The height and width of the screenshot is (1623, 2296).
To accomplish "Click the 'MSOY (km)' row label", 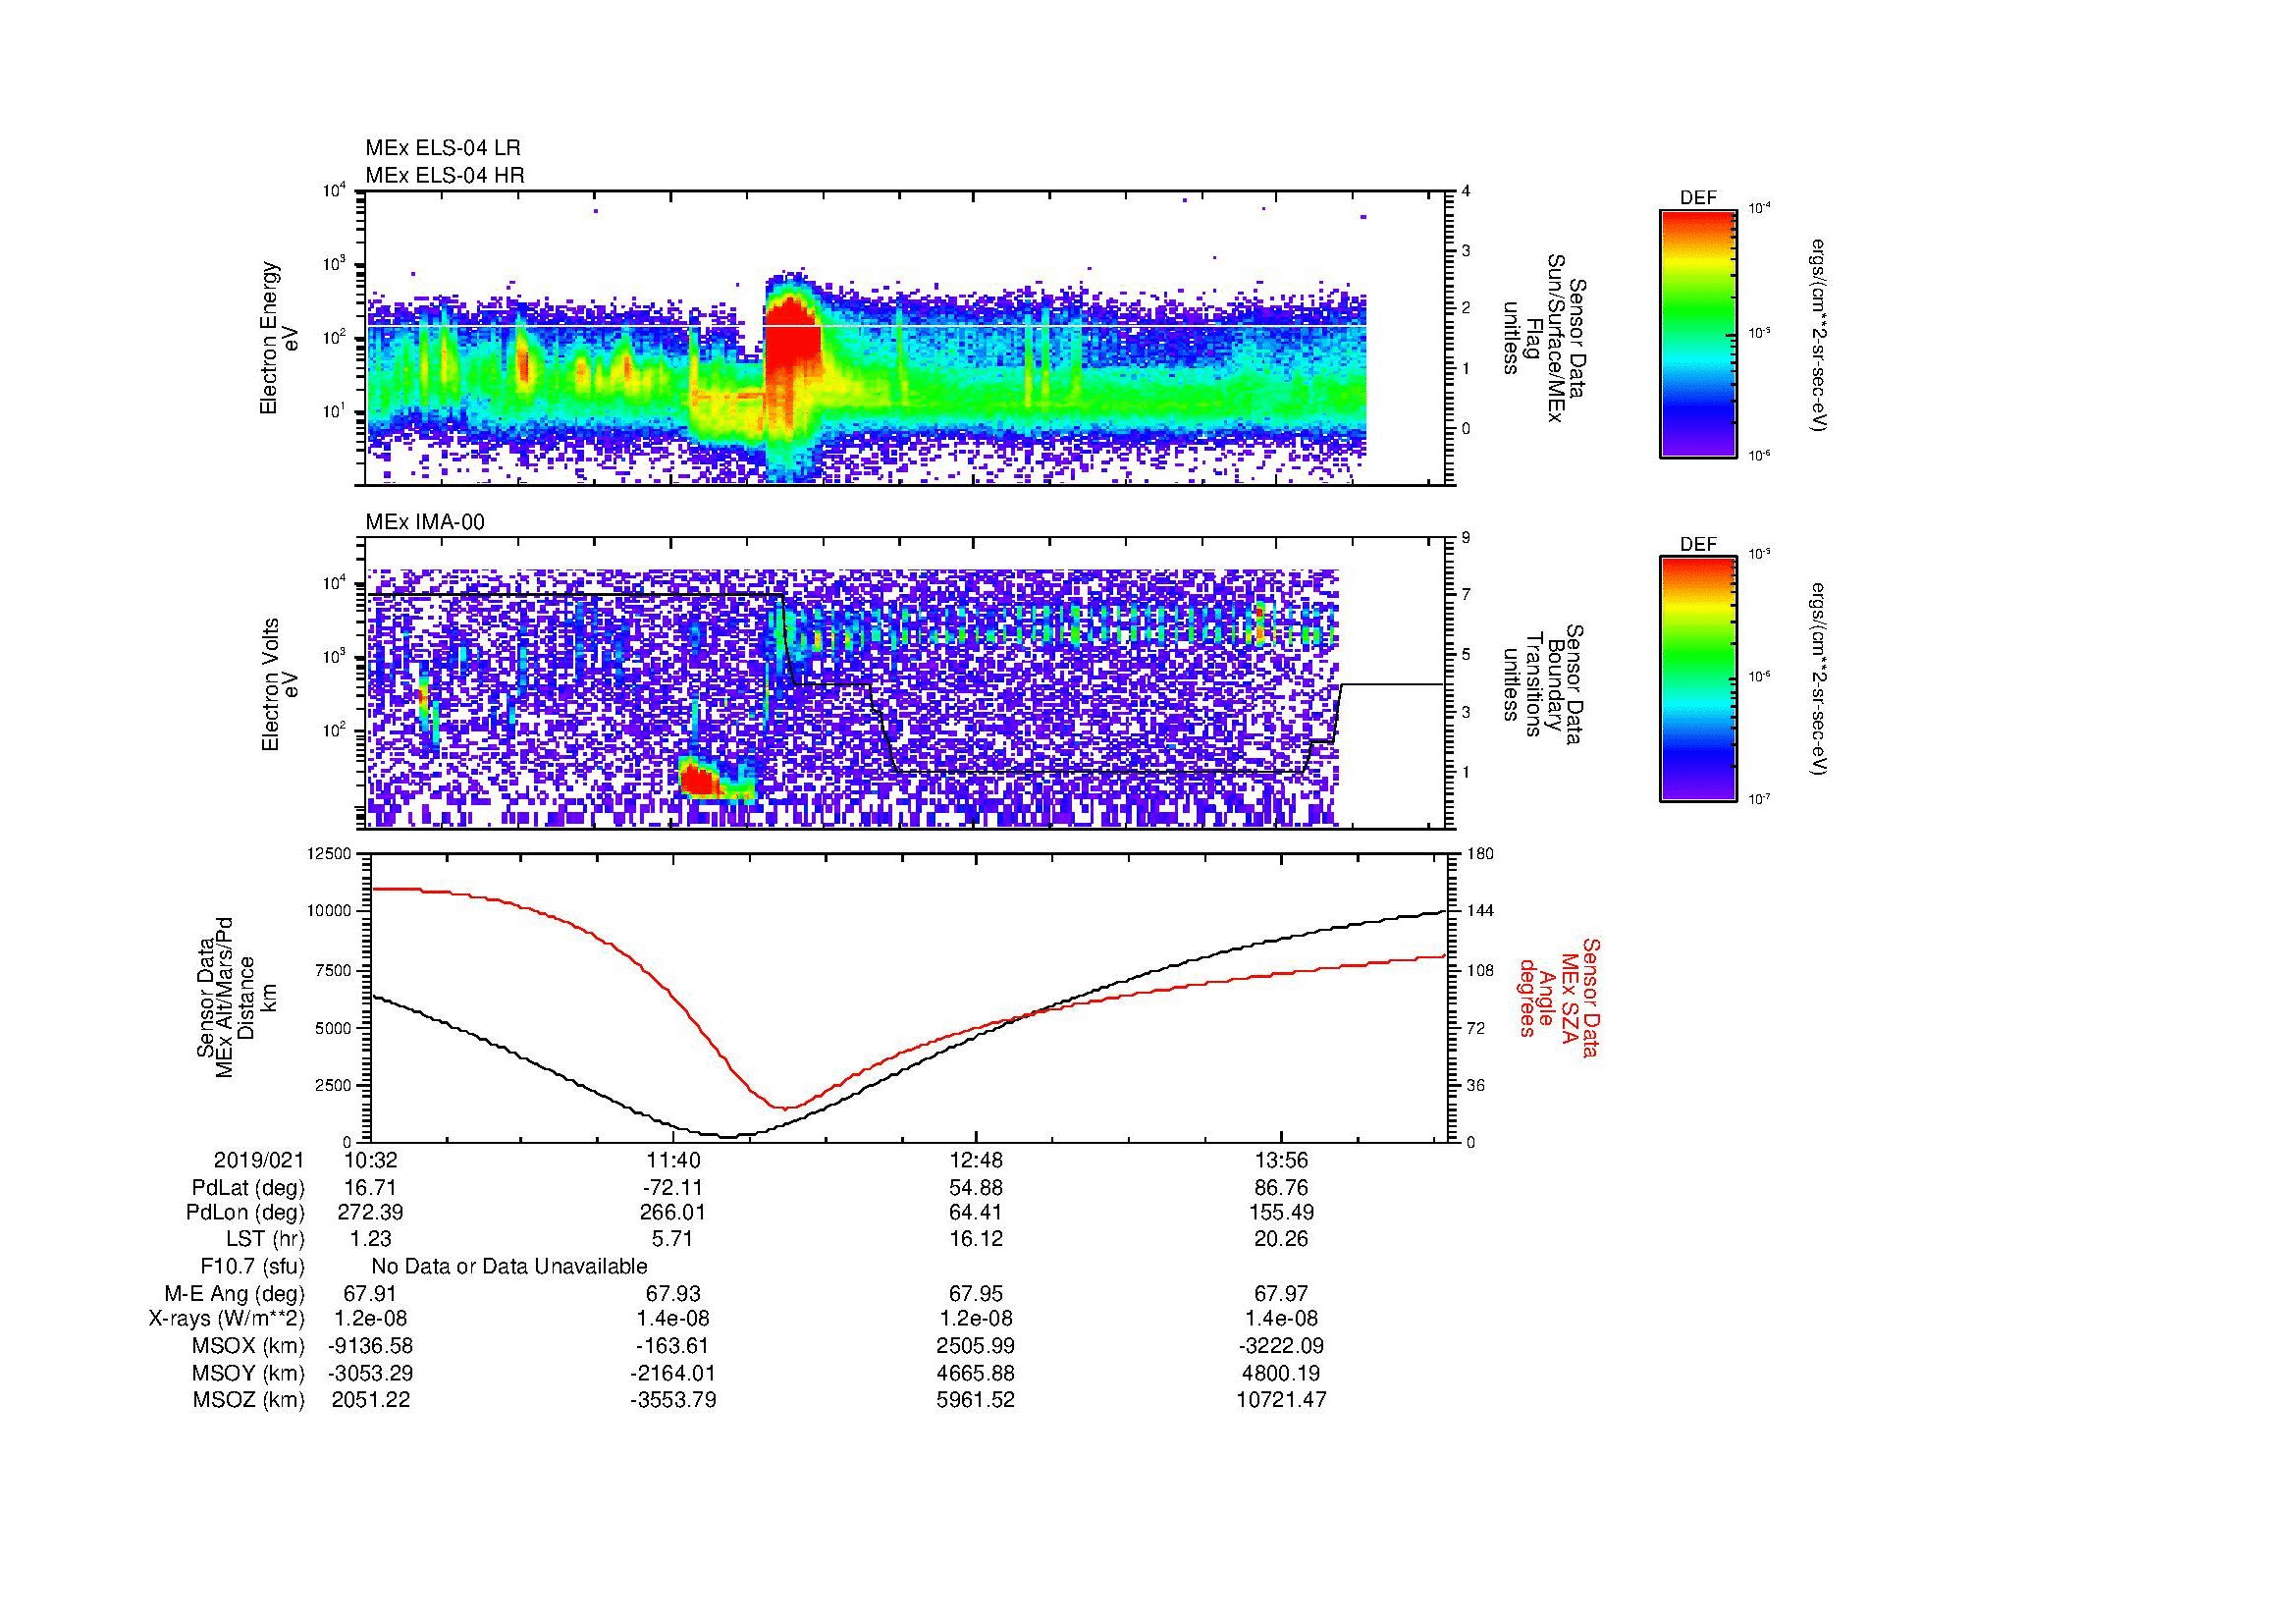I will point(248,1373).
